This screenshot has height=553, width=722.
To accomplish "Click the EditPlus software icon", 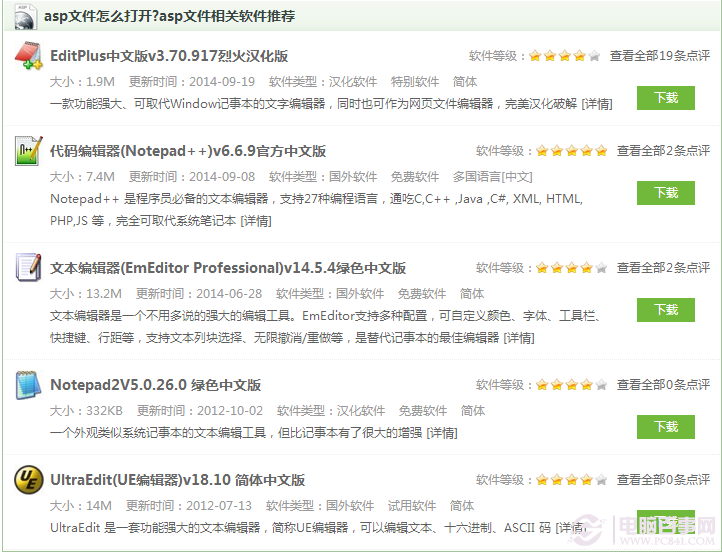I will (x=29, y=56).
